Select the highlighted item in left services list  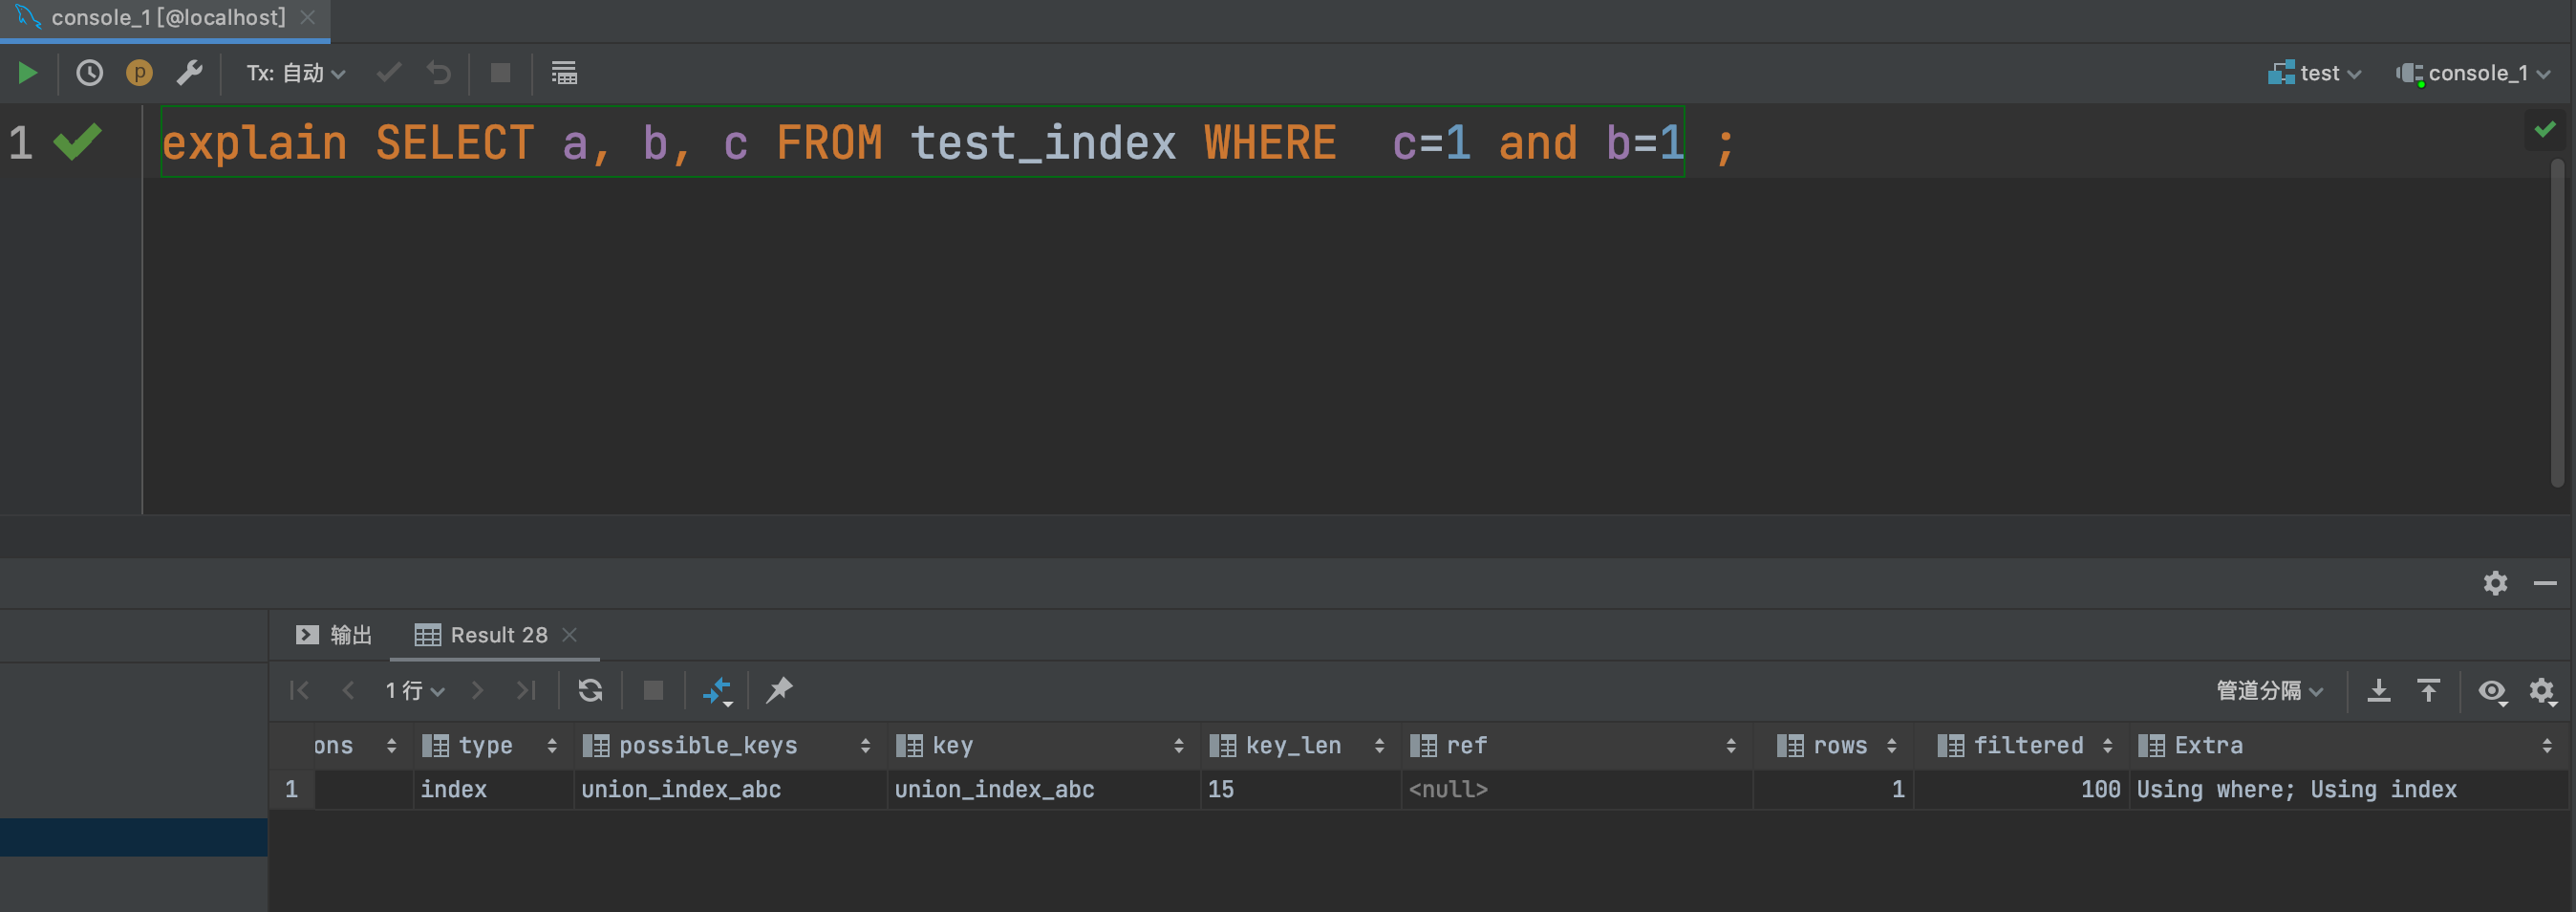coord(134,837)
